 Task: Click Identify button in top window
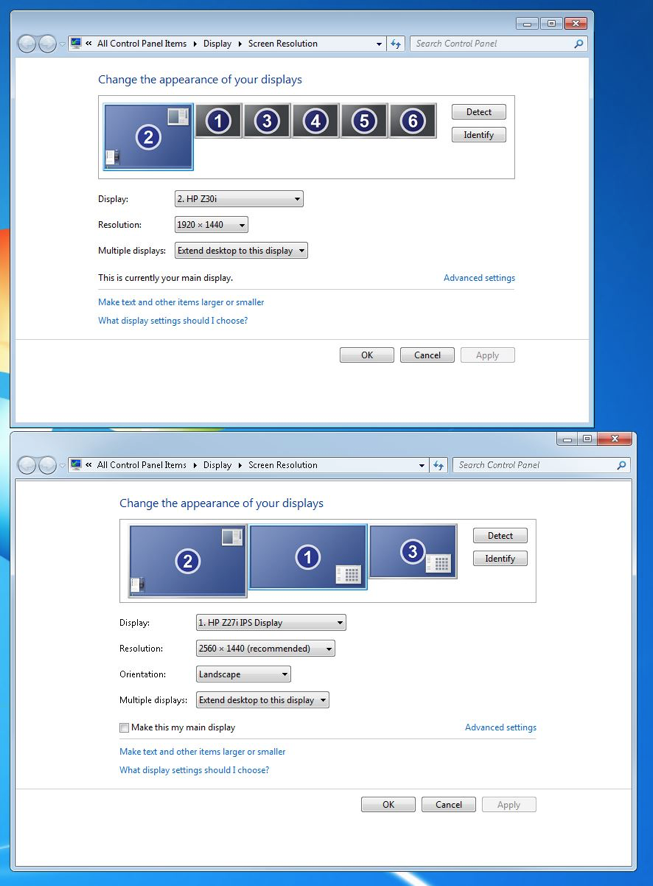point(478,134)
